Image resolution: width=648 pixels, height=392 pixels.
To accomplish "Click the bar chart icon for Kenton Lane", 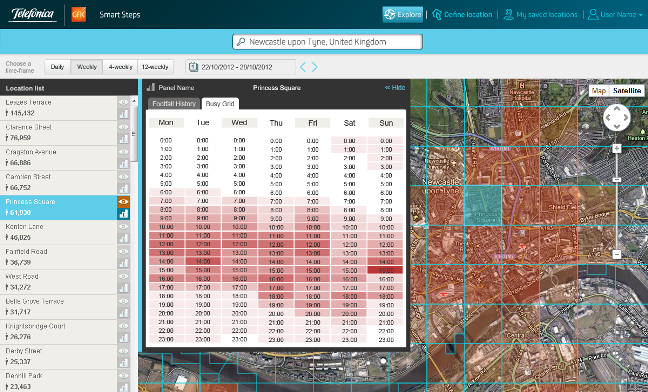I will [x=124, y=238].
